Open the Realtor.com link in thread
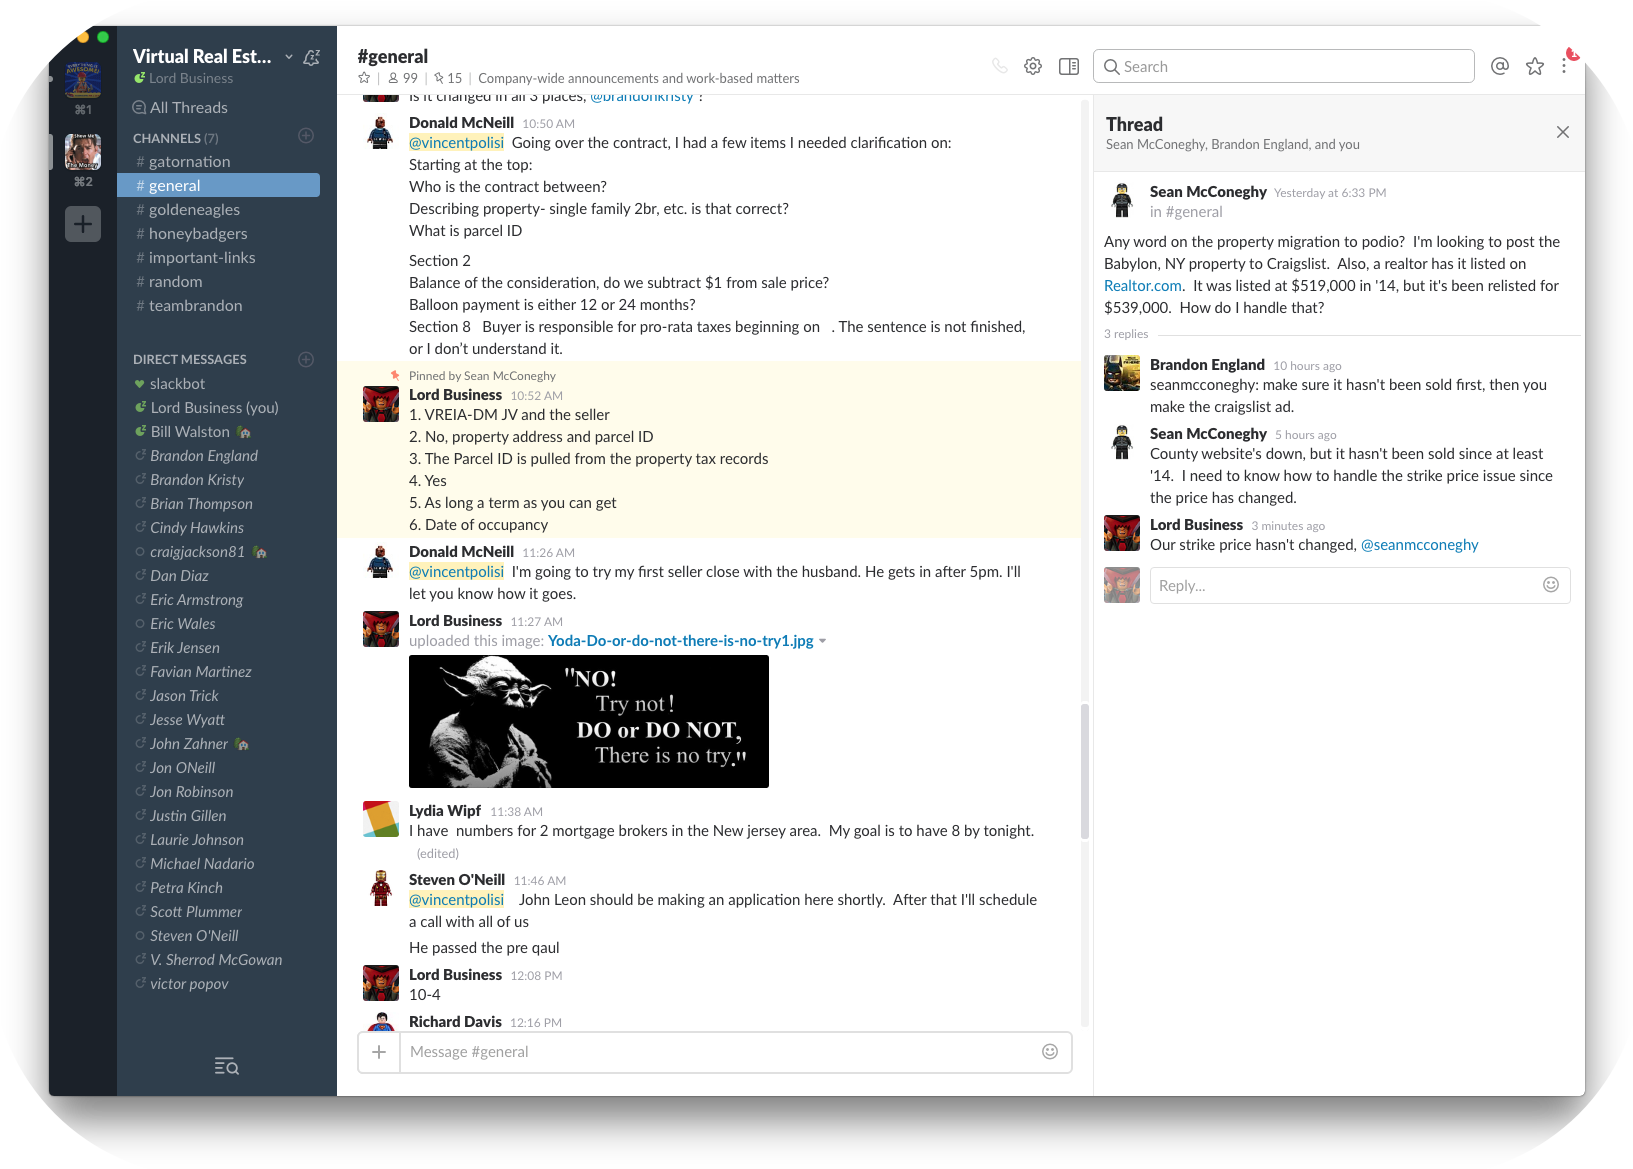This screenshot has height=1169, width=1633. [1142, 286]
